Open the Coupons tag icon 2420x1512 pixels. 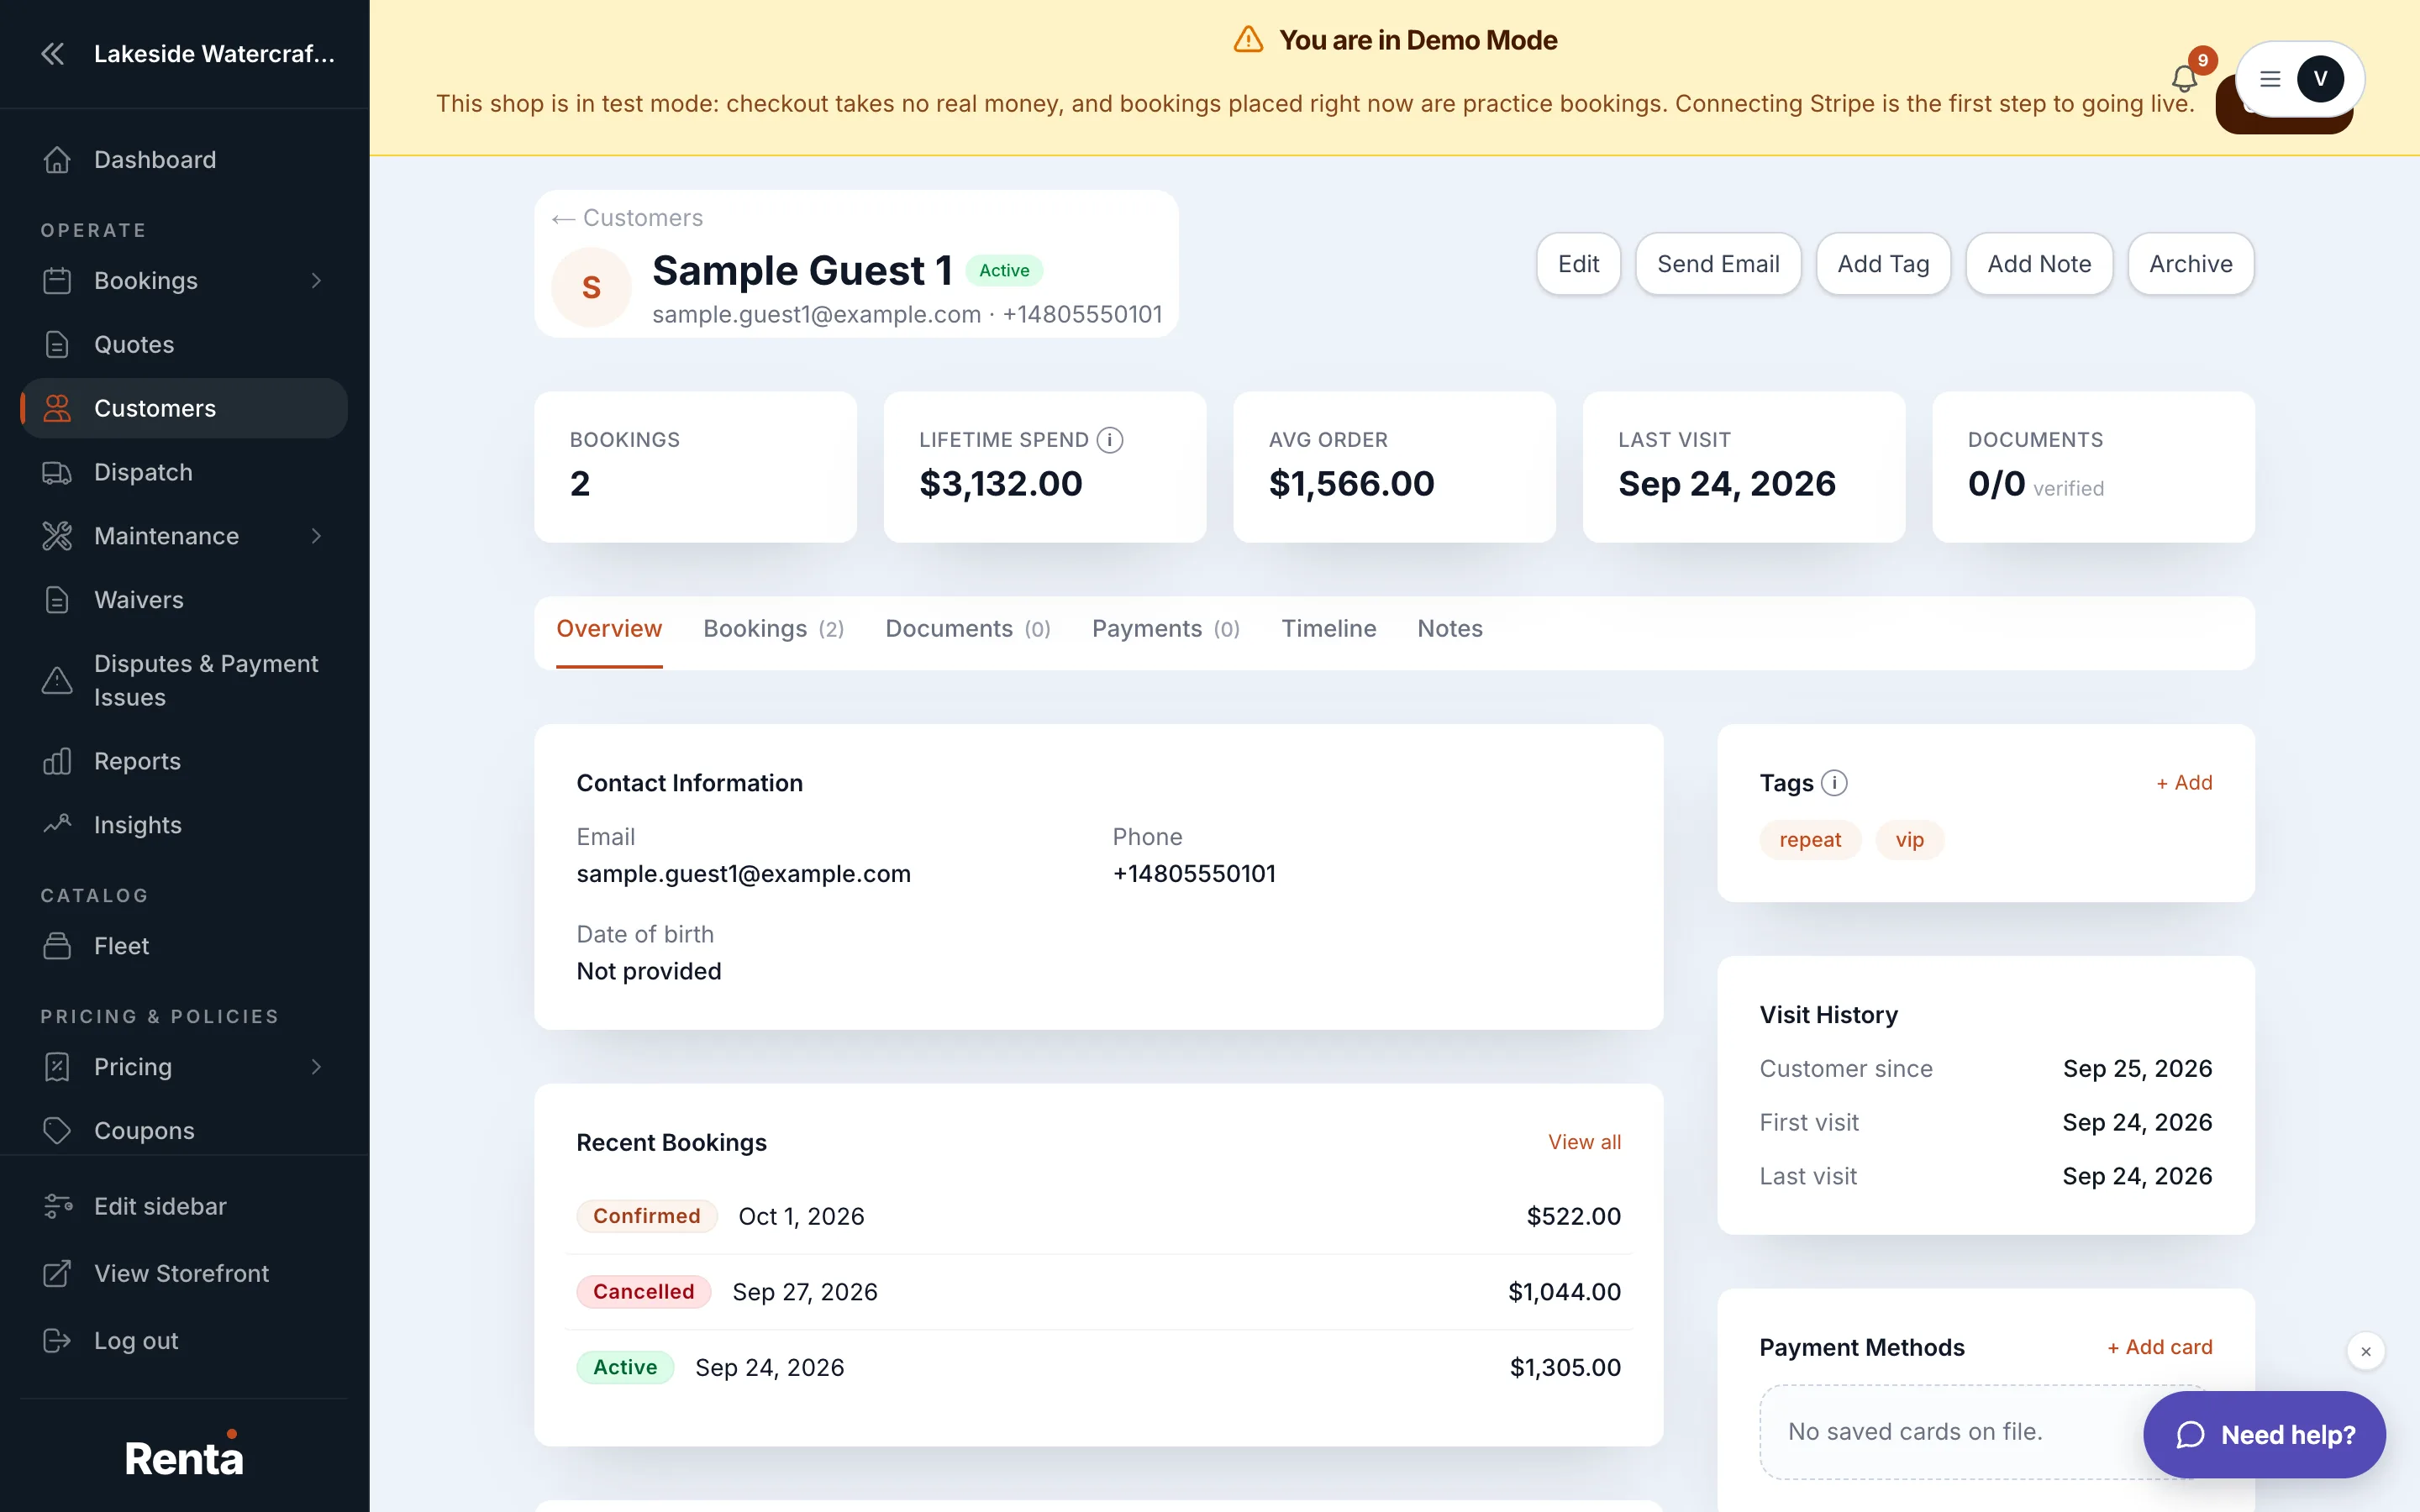click(x=57, y=1131)
